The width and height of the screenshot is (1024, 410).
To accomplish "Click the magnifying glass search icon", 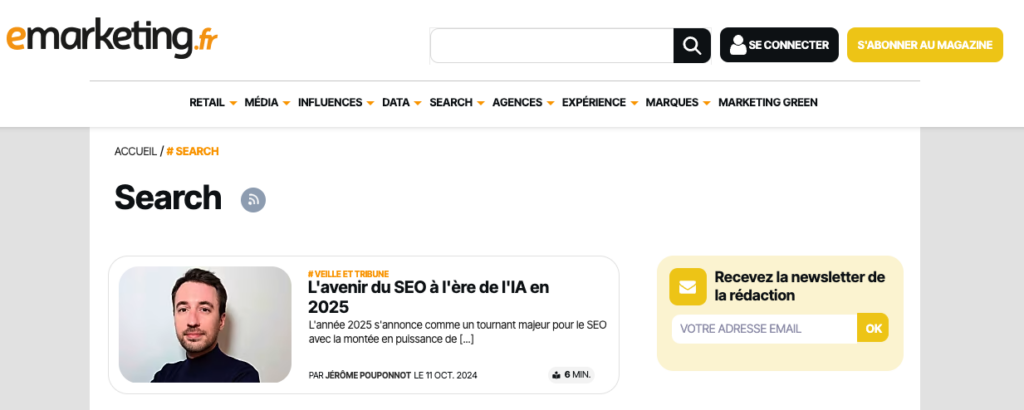I will tap(692, 45).
